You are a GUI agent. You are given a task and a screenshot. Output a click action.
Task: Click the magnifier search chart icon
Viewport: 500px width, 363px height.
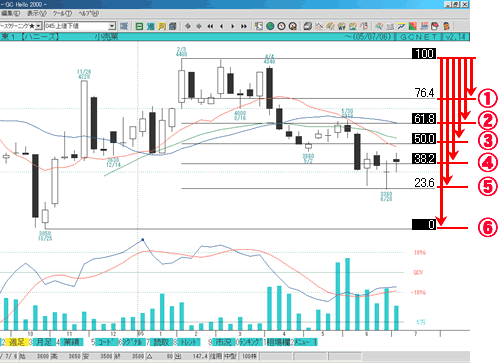tap(379, 26)
